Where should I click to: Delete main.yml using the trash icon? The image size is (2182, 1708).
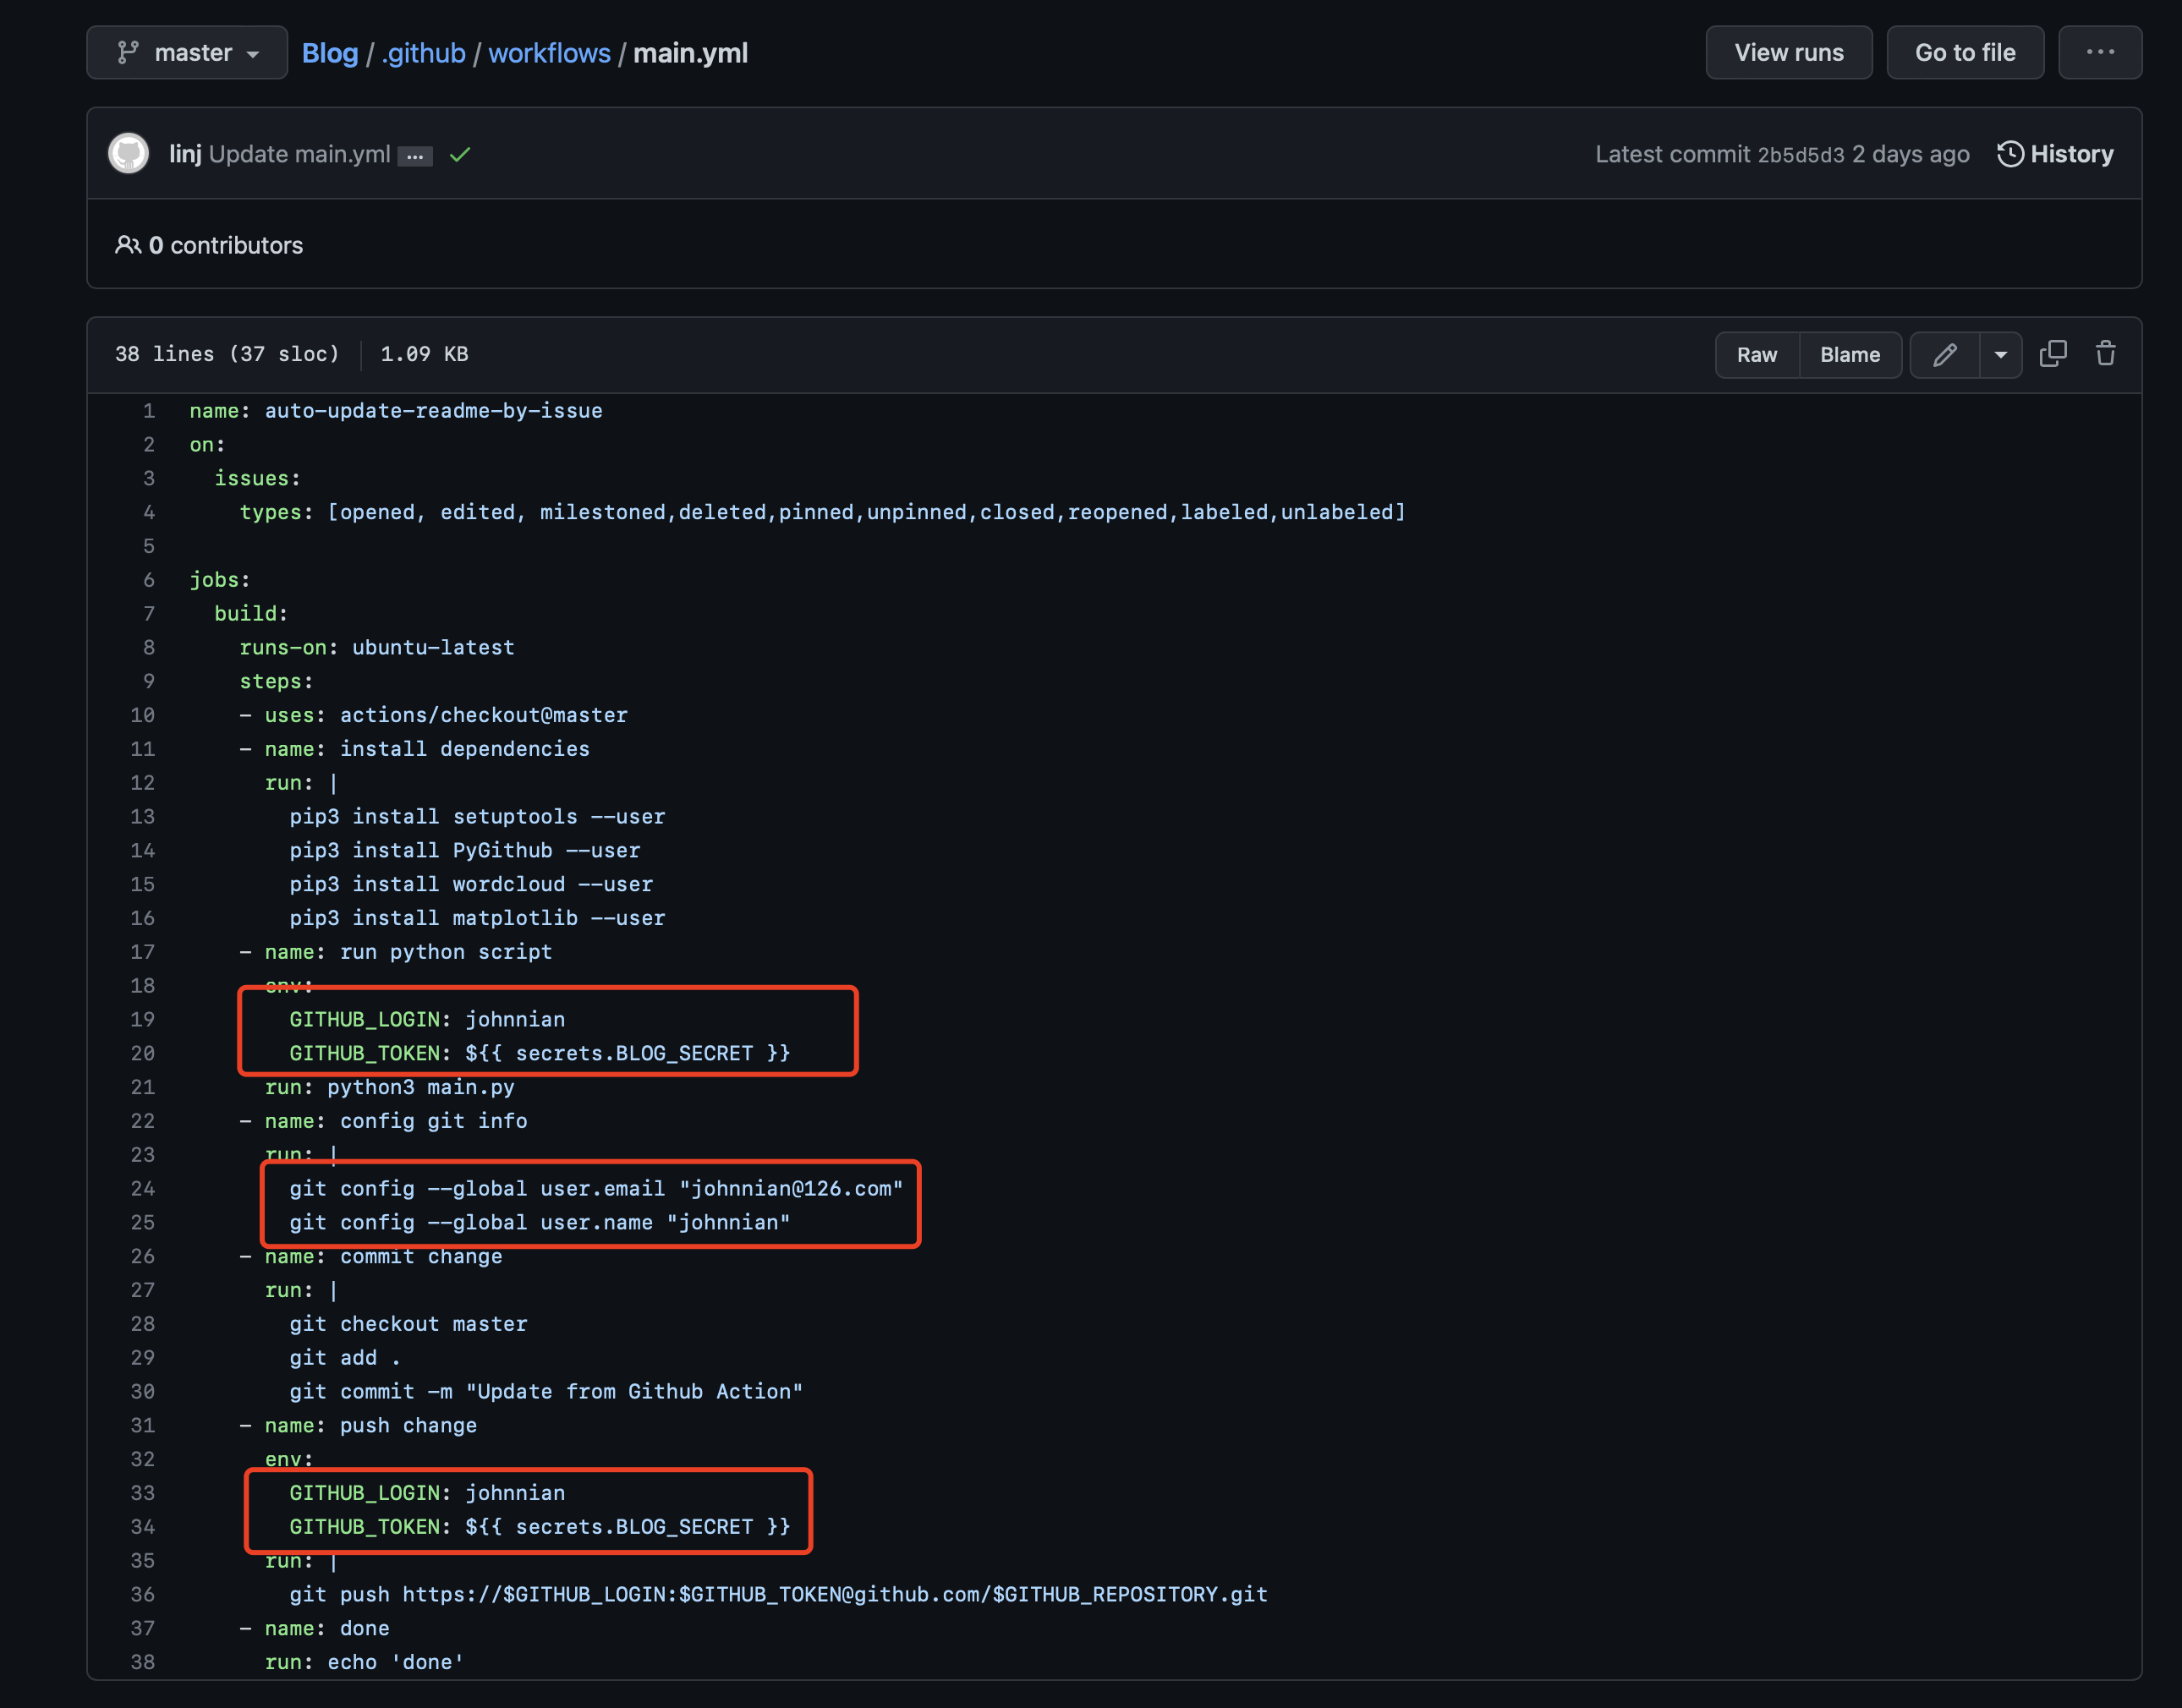(2106, 354)
